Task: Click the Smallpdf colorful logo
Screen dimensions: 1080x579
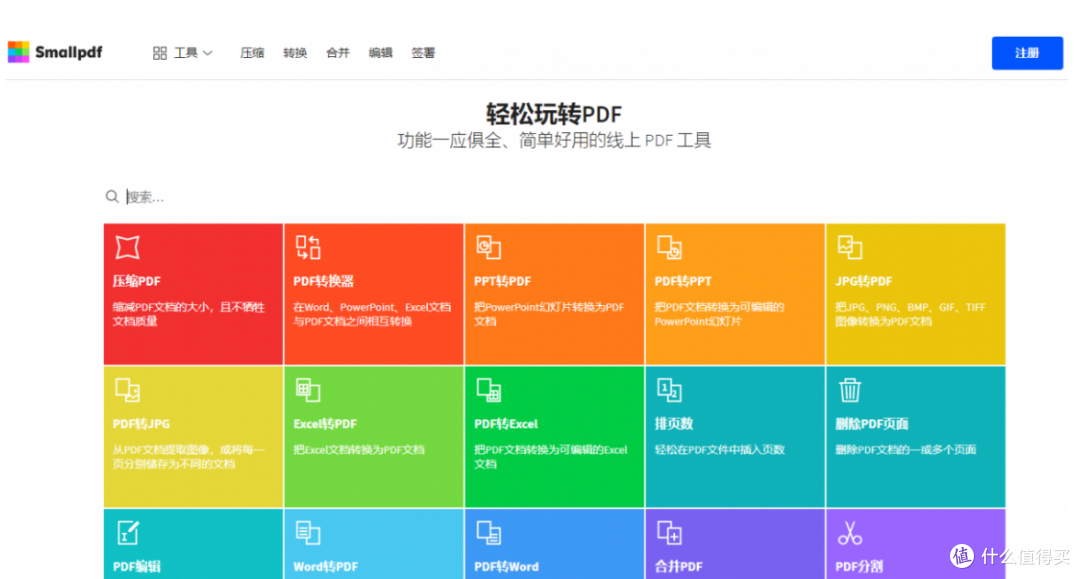Action: pyautogui.click(x=19, y=52)
